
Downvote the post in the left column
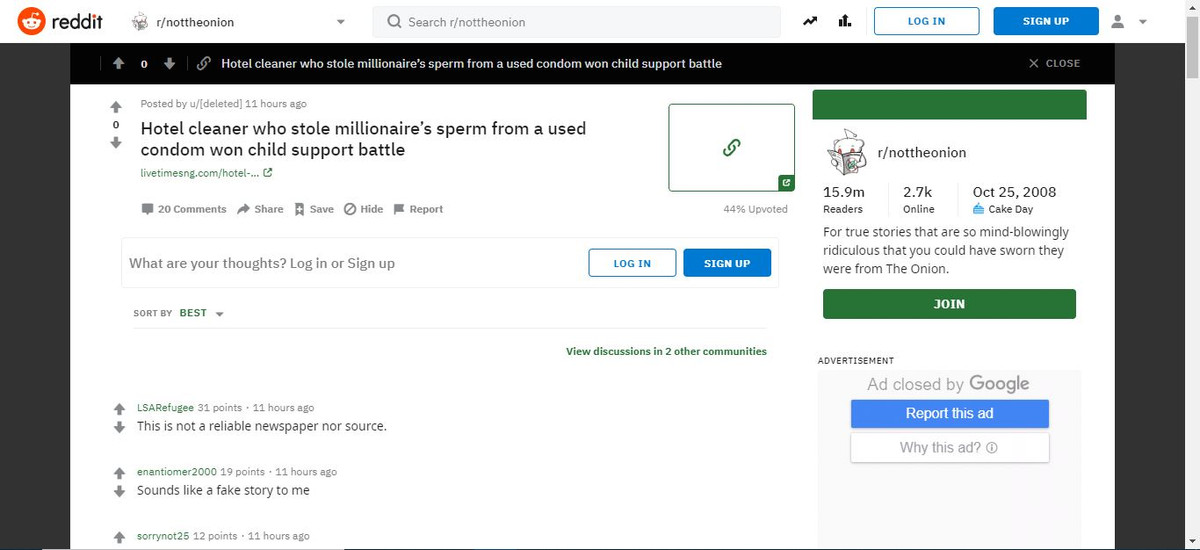(x=116, y=142)
